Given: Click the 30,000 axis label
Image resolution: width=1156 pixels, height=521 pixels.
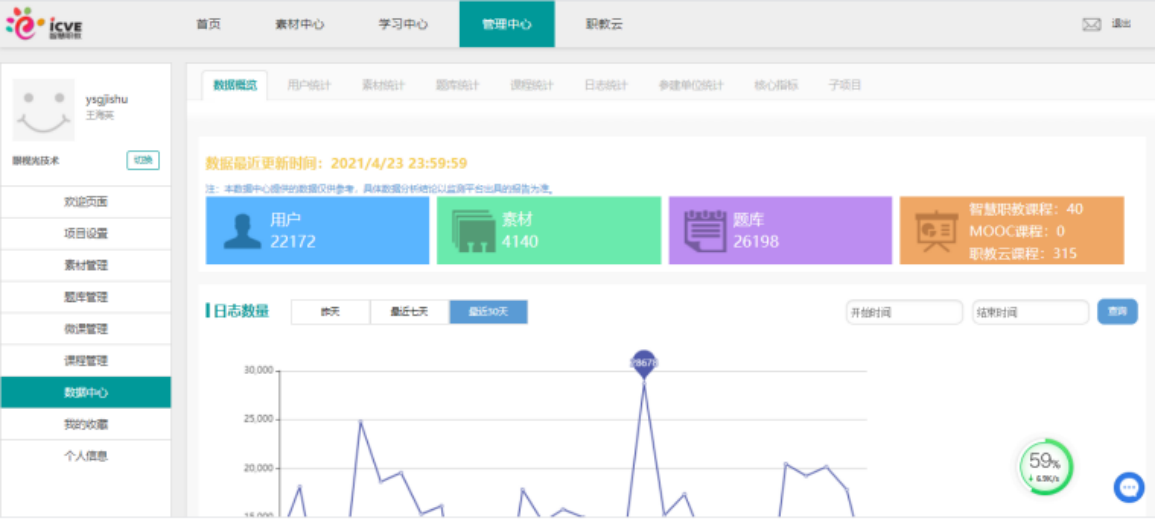Looking at the screenshot, I should click(259, 370).
